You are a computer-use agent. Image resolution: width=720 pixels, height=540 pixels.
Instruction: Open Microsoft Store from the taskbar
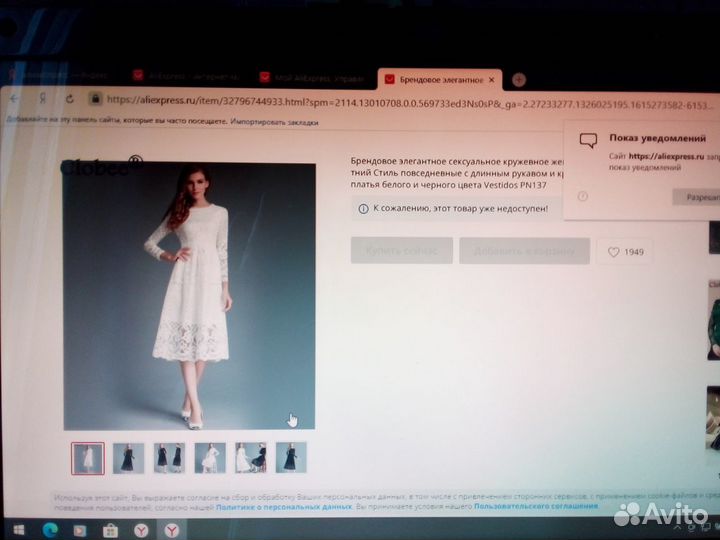click(x=111, y=529)
